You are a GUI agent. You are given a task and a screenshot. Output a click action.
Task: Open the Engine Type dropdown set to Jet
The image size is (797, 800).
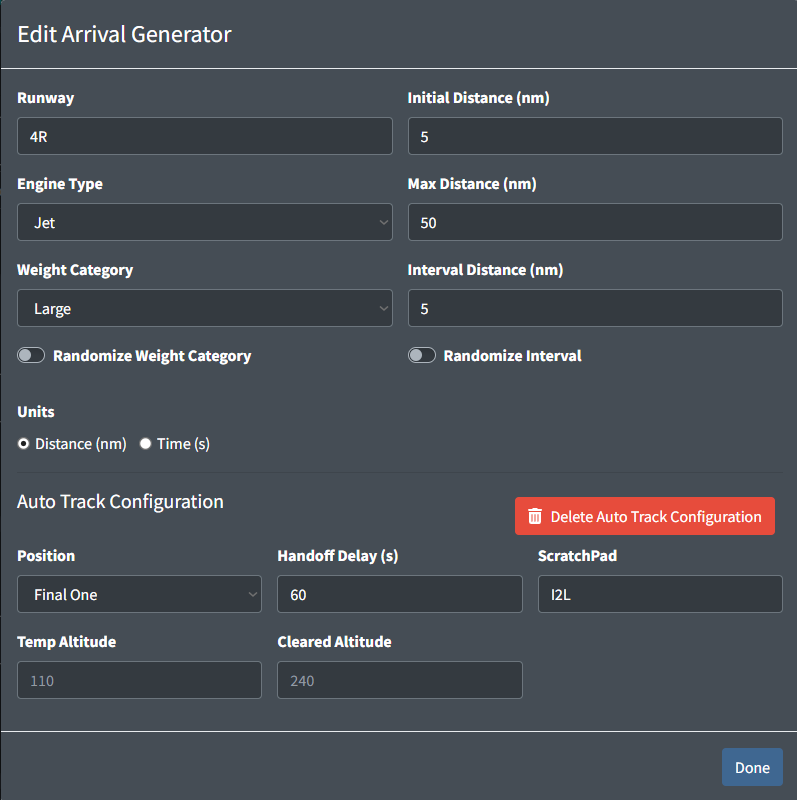tap(205, 222)
